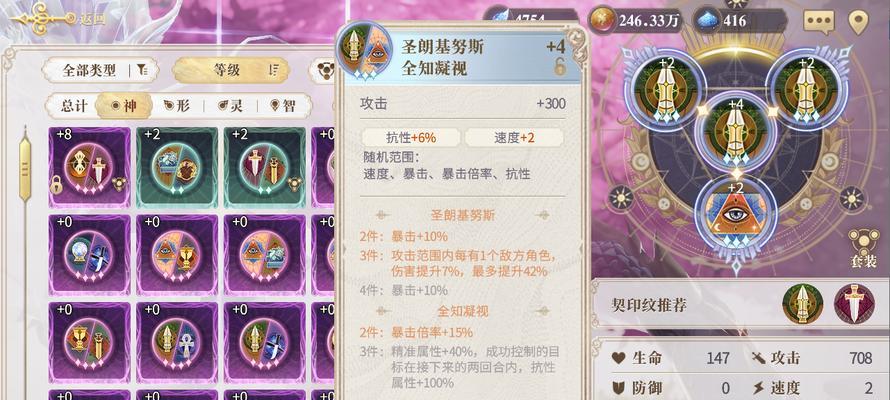Click the inventory scrollbar handle
Viewport: 890px width, 400px height.
(25, 169)
